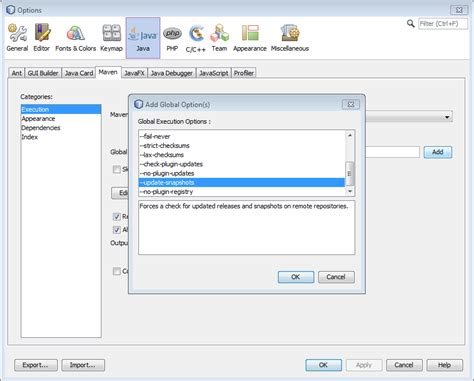
Task: Click Cancel in the Options window
Action: click(404, 365)
